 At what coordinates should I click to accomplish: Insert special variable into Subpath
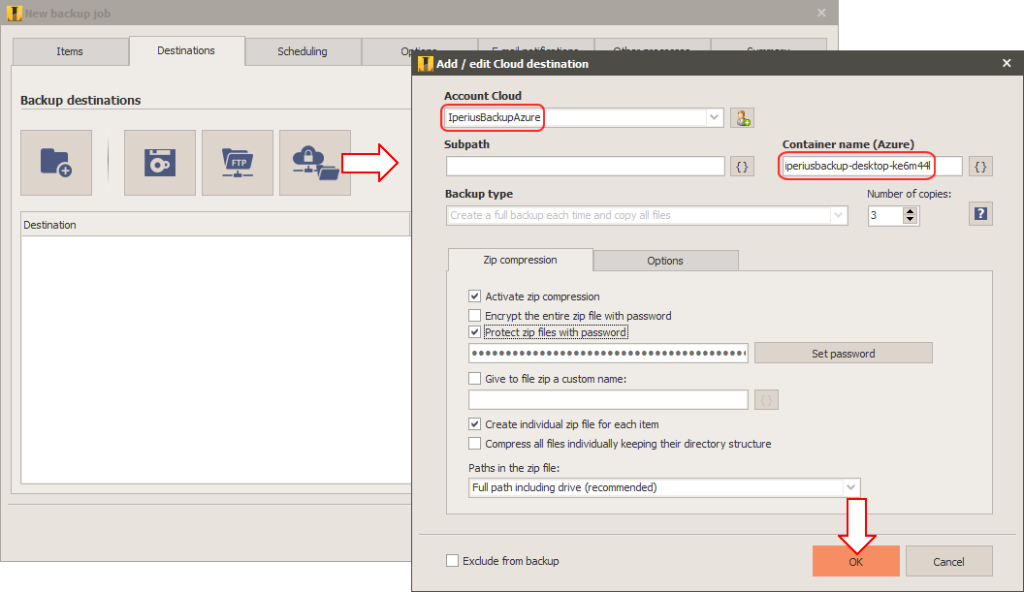point(742,167)
